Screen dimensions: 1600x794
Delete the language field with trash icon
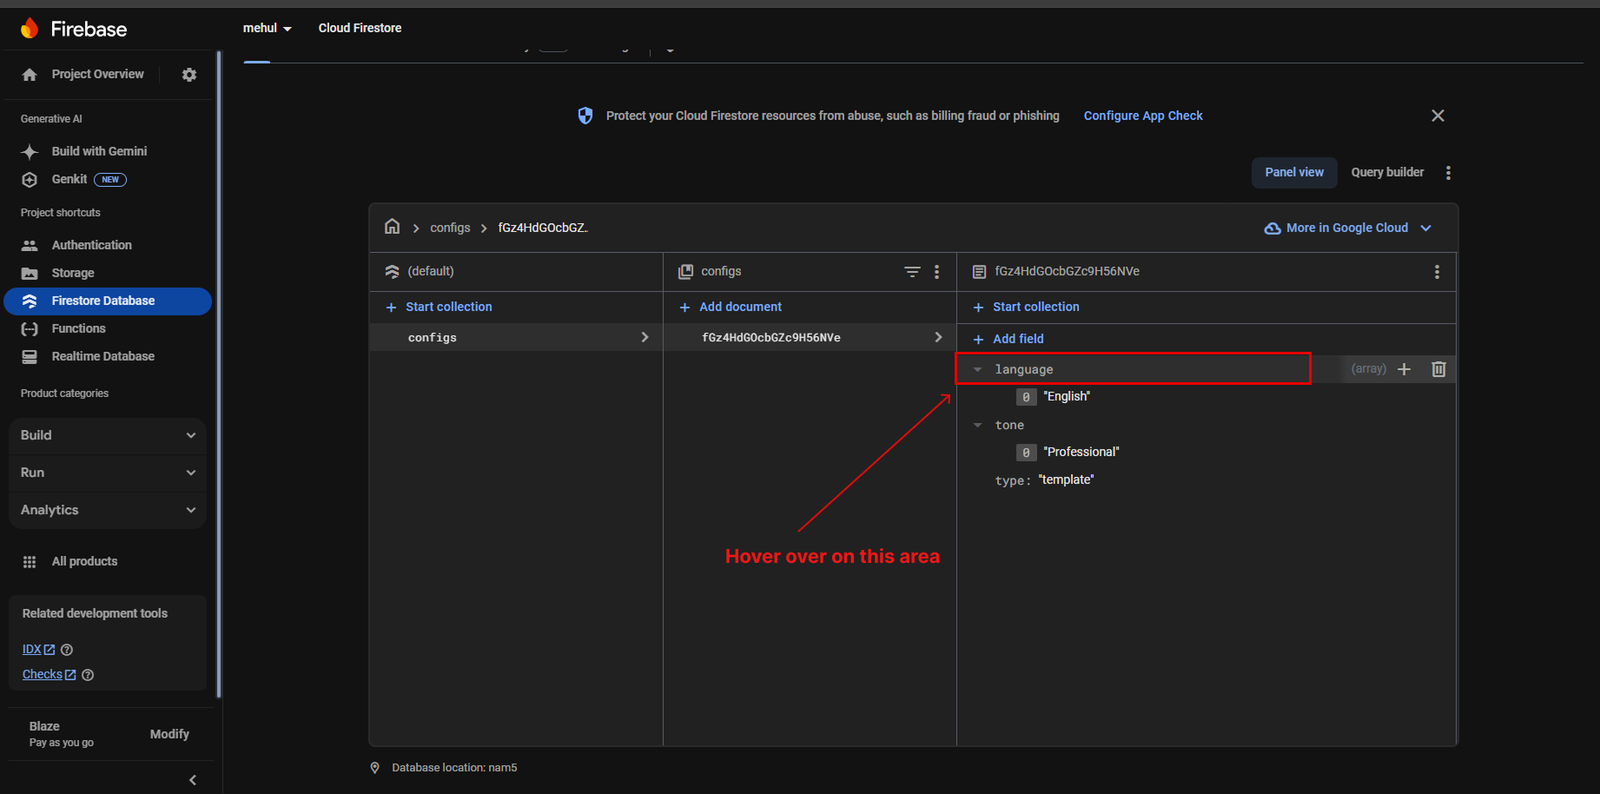pos(1438,369)
